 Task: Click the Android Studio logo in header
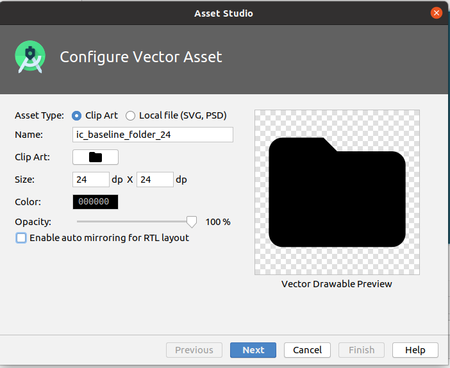pos(30,57)
